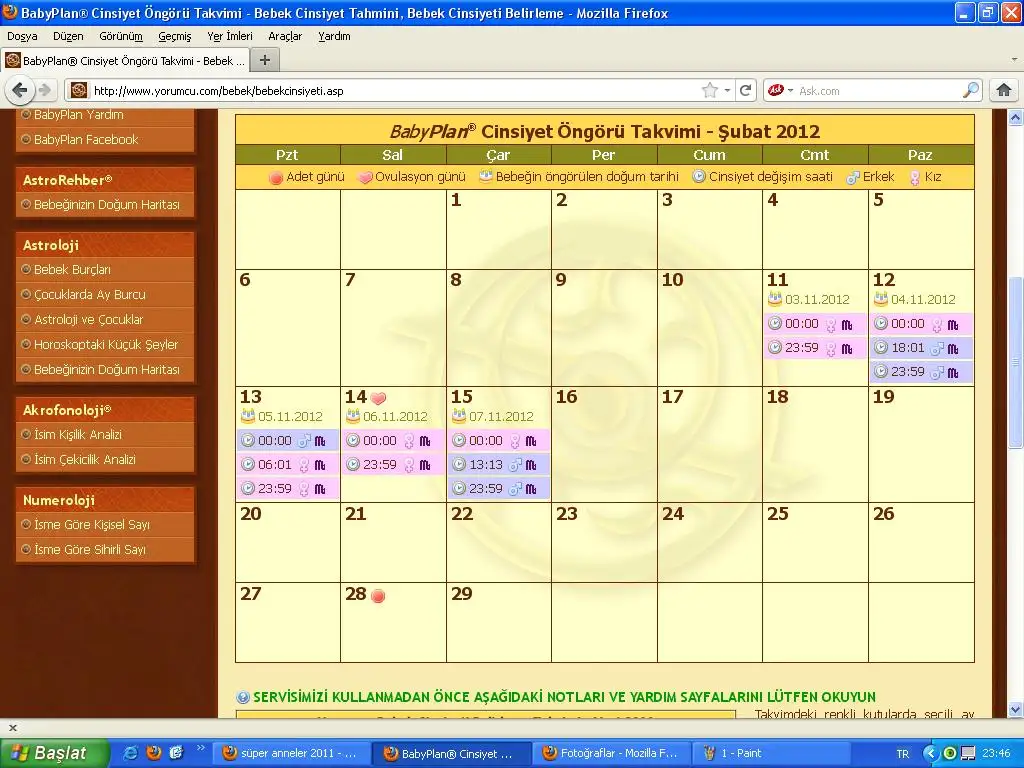Click the search magnifier icon in Ask.com box
This screenshot has height=768, width=1024.
tap(971, 90)
